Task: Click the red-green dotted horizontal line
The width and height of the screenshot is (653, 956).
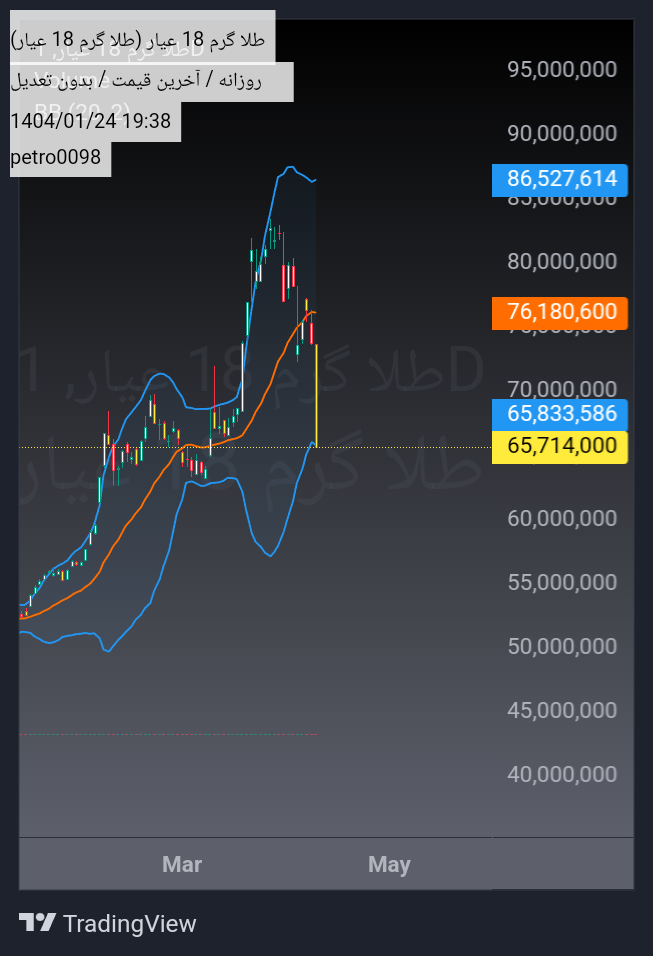Action: (x=170, y=734)
